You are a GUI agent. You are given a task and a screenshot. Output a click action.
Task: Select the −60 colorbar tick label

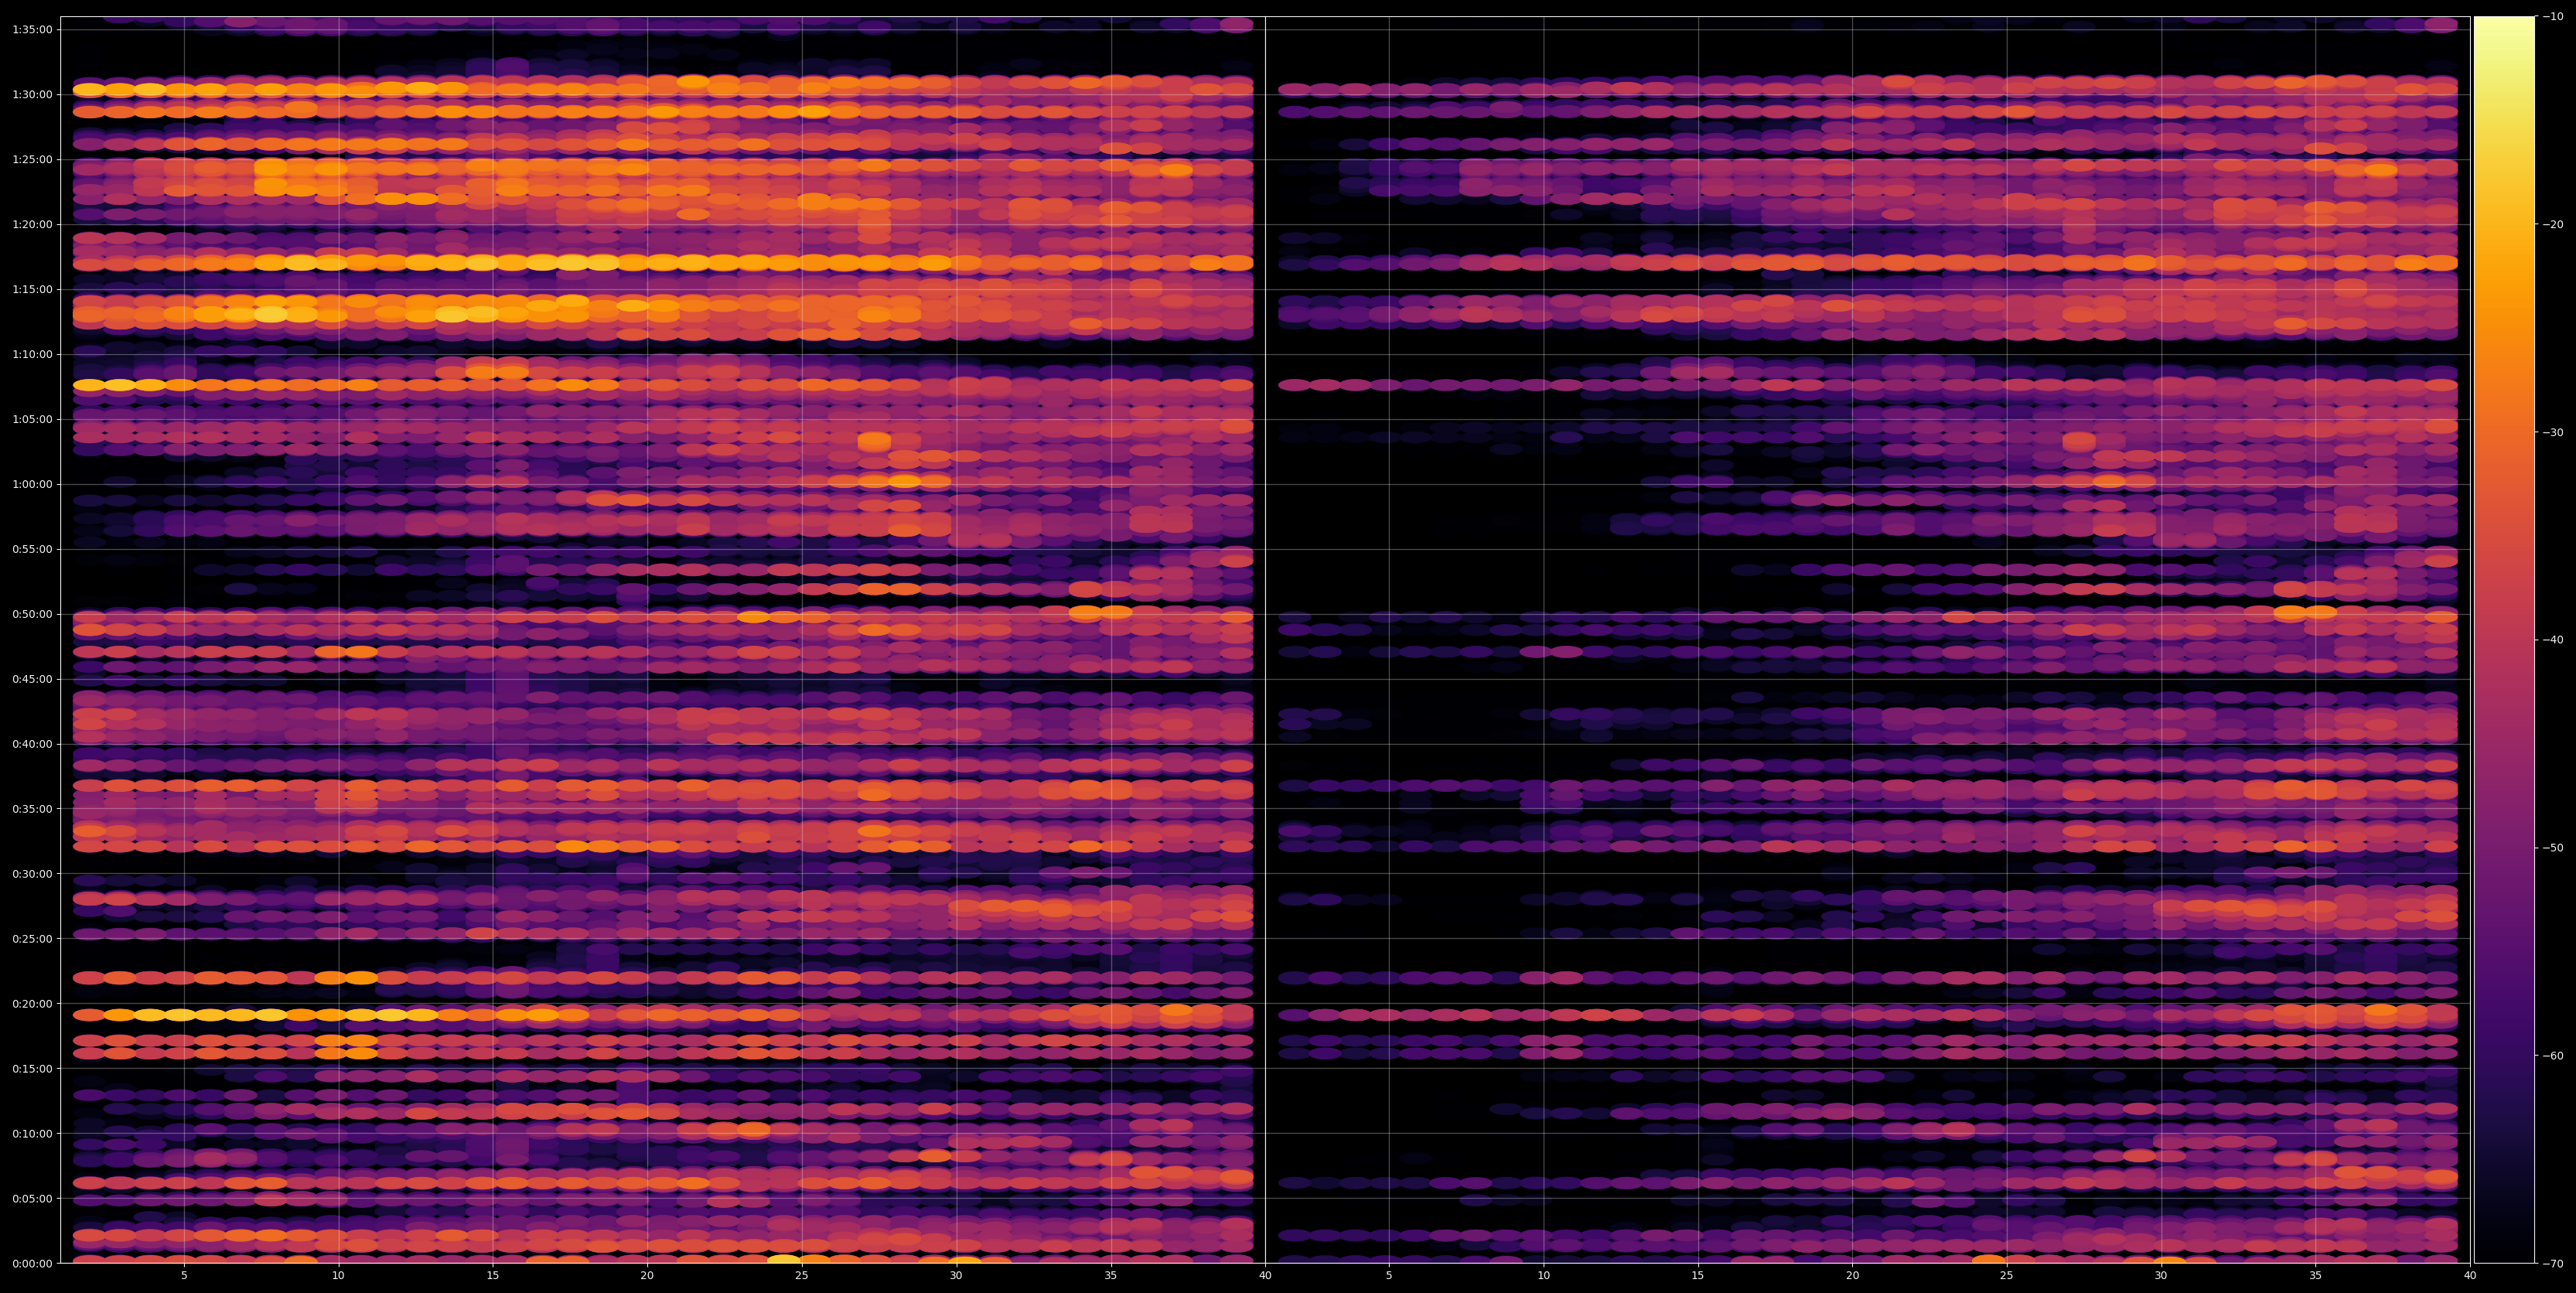(2553, 1055)
